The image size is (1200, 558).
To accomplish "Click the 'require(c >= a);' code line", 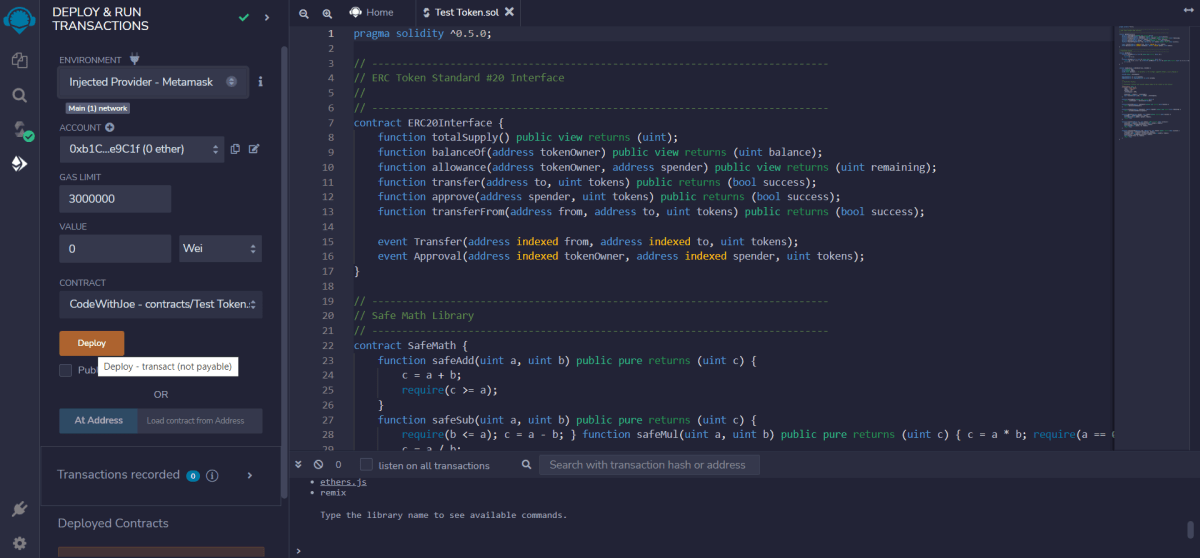I will pyautogui.click(x=450, y=390).
